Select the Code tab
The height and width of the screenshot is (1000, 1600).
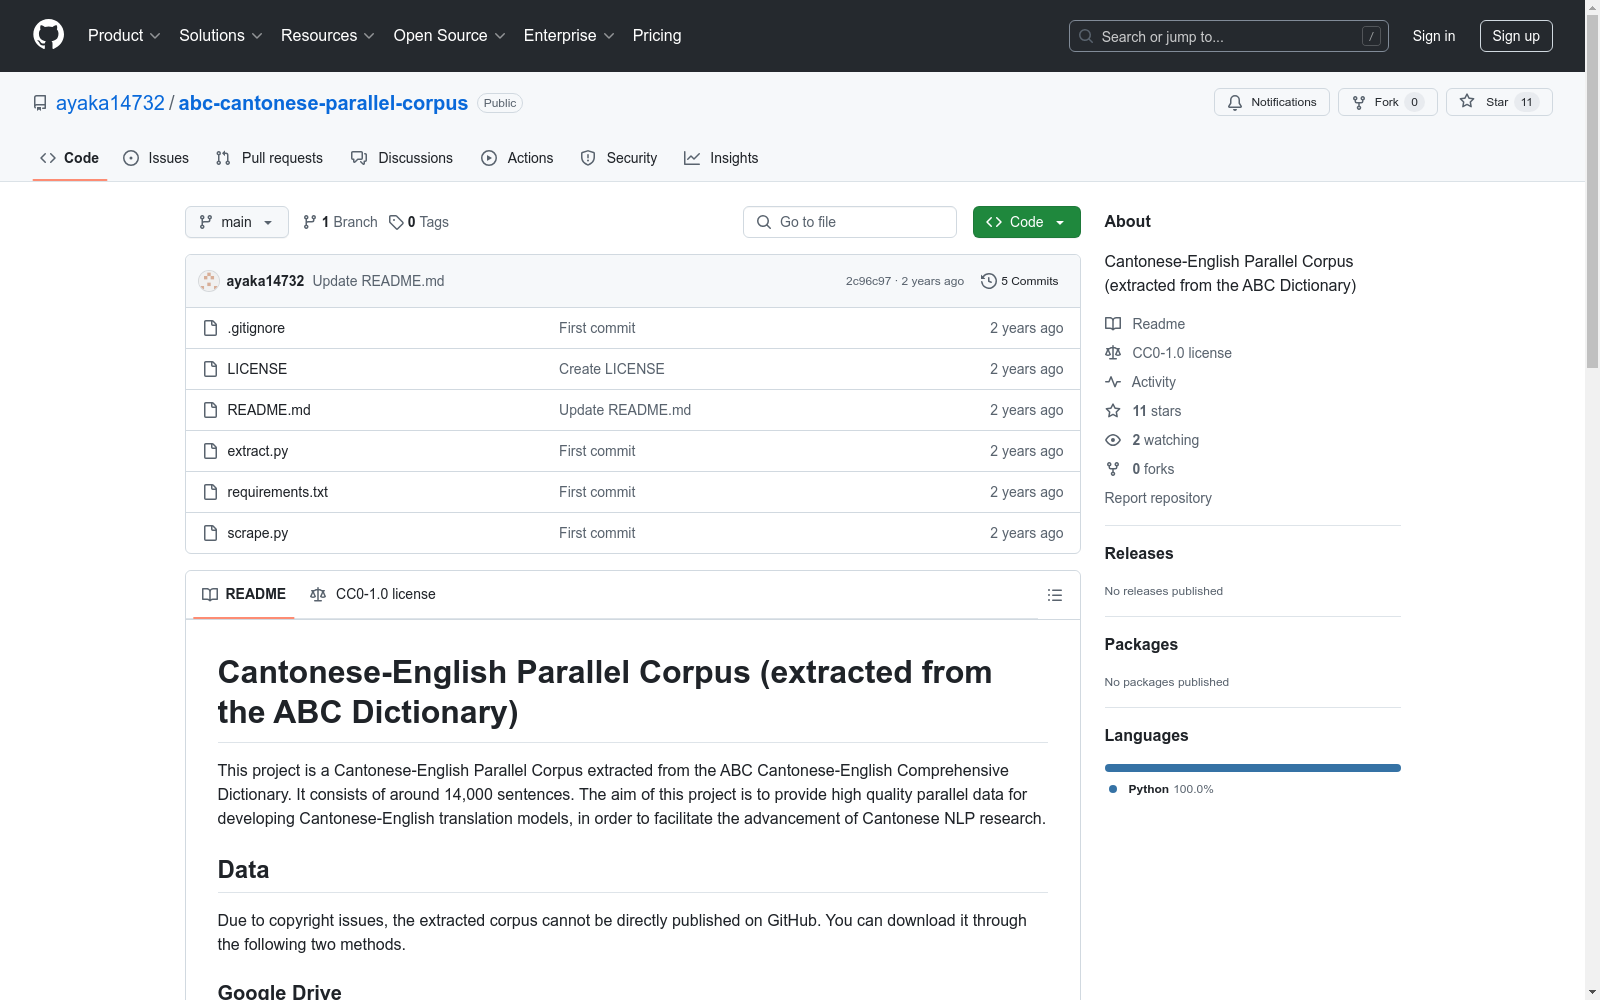point(70,158)
